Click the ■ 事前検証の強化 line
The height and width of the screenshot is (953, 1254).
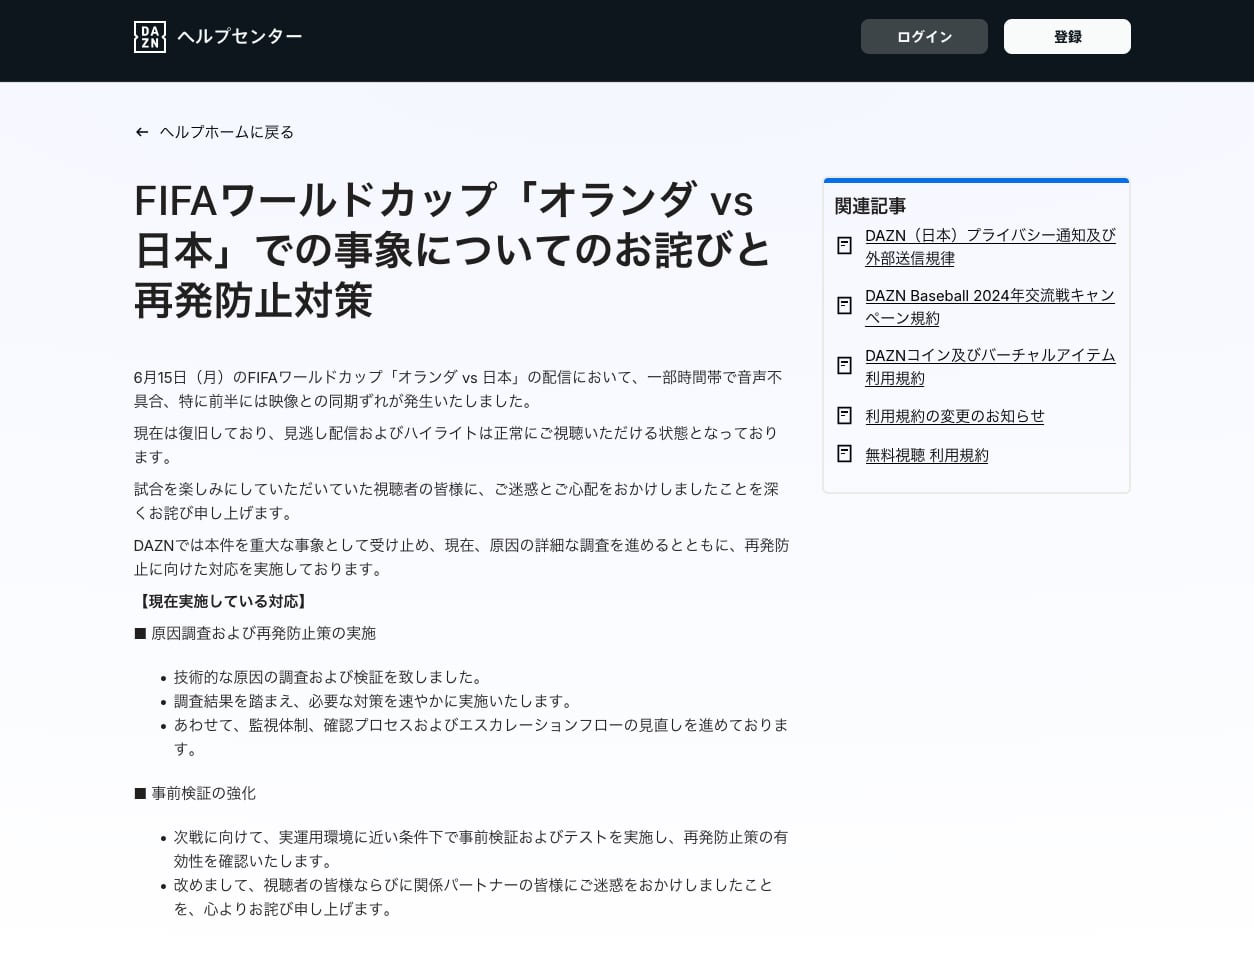pos(195,793)
